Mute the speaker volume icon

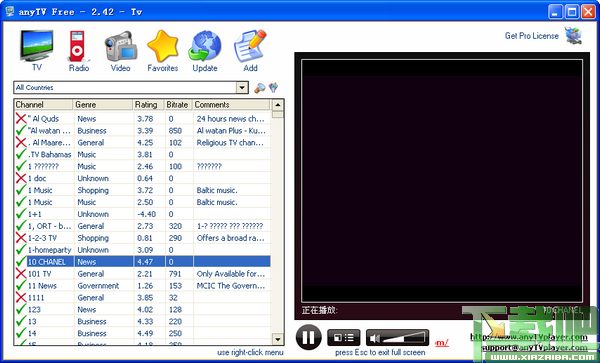(375, 338)
